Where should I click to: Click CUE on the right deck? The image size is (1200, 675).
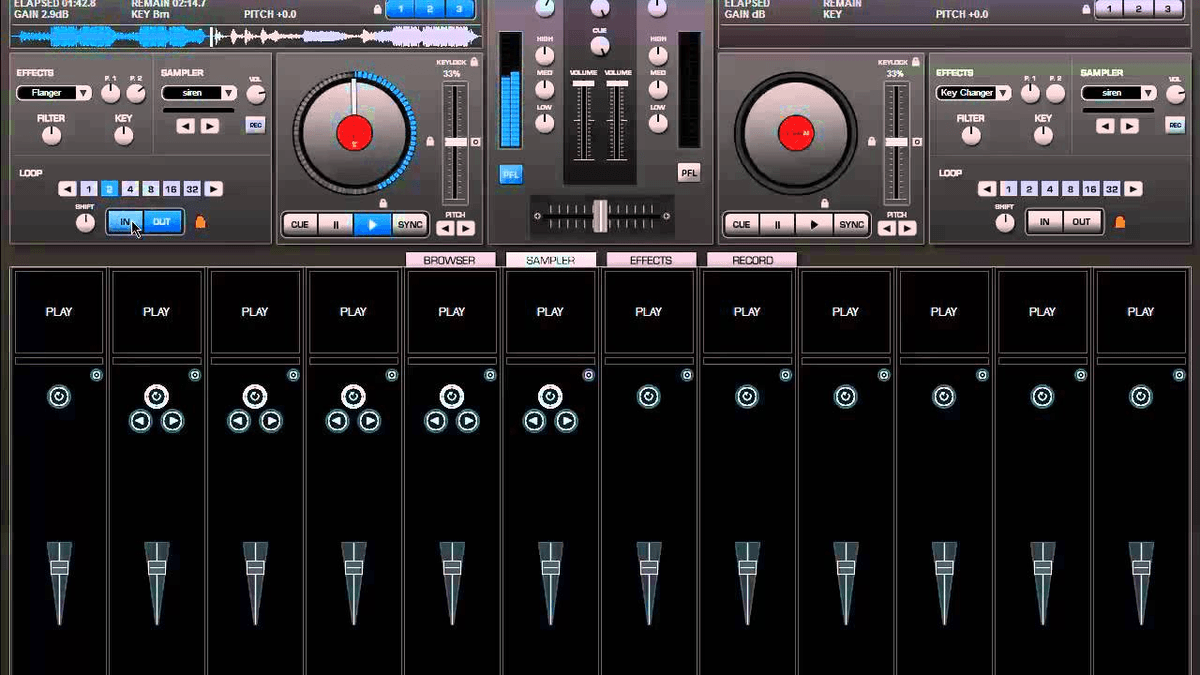(x=741, y=225)
